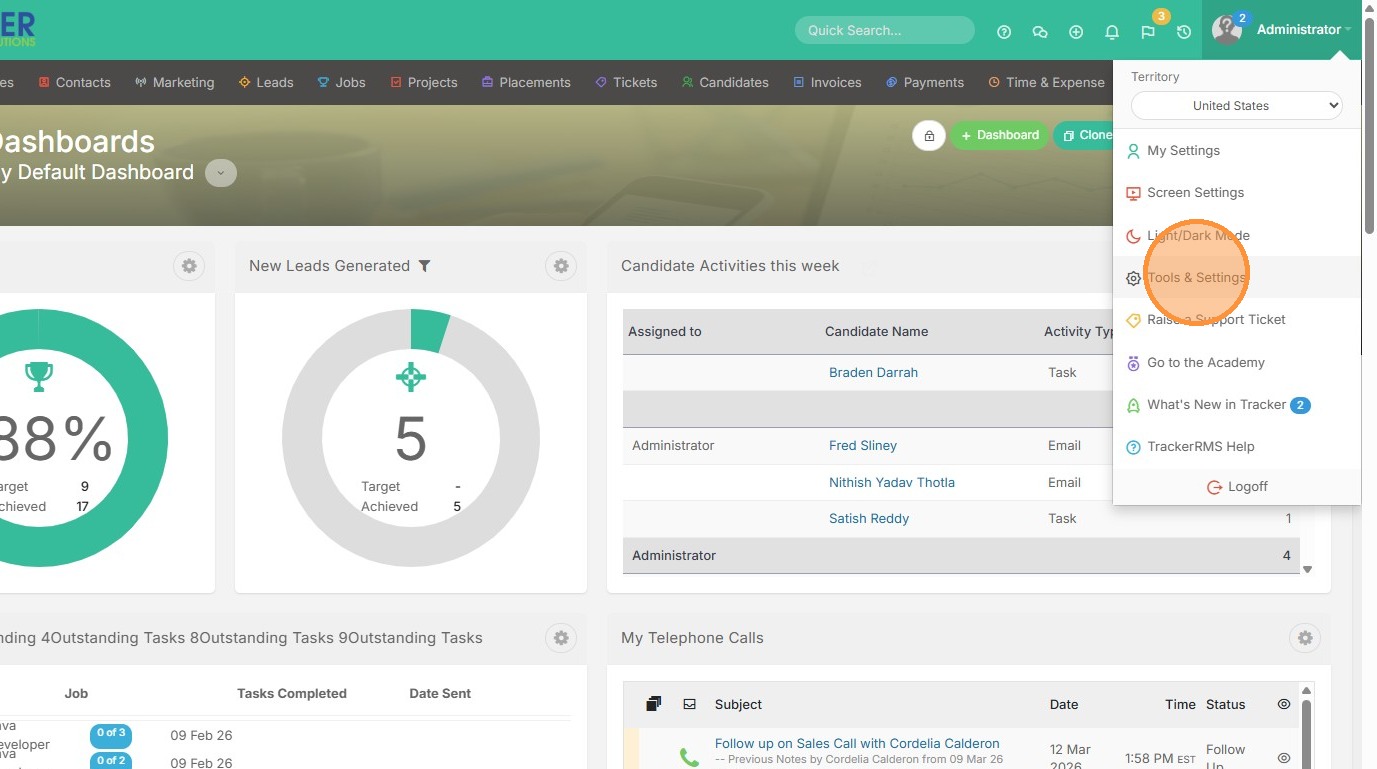The width and height of the screenshot is (1377, 769).
Task: Click the green Dashboard button
Action: [x=999, y=135]
